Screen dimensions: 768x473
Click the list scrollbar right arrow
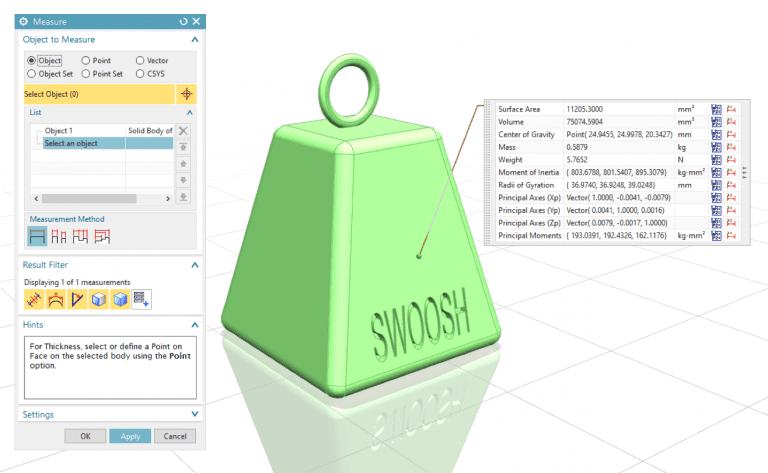point(168,198)
